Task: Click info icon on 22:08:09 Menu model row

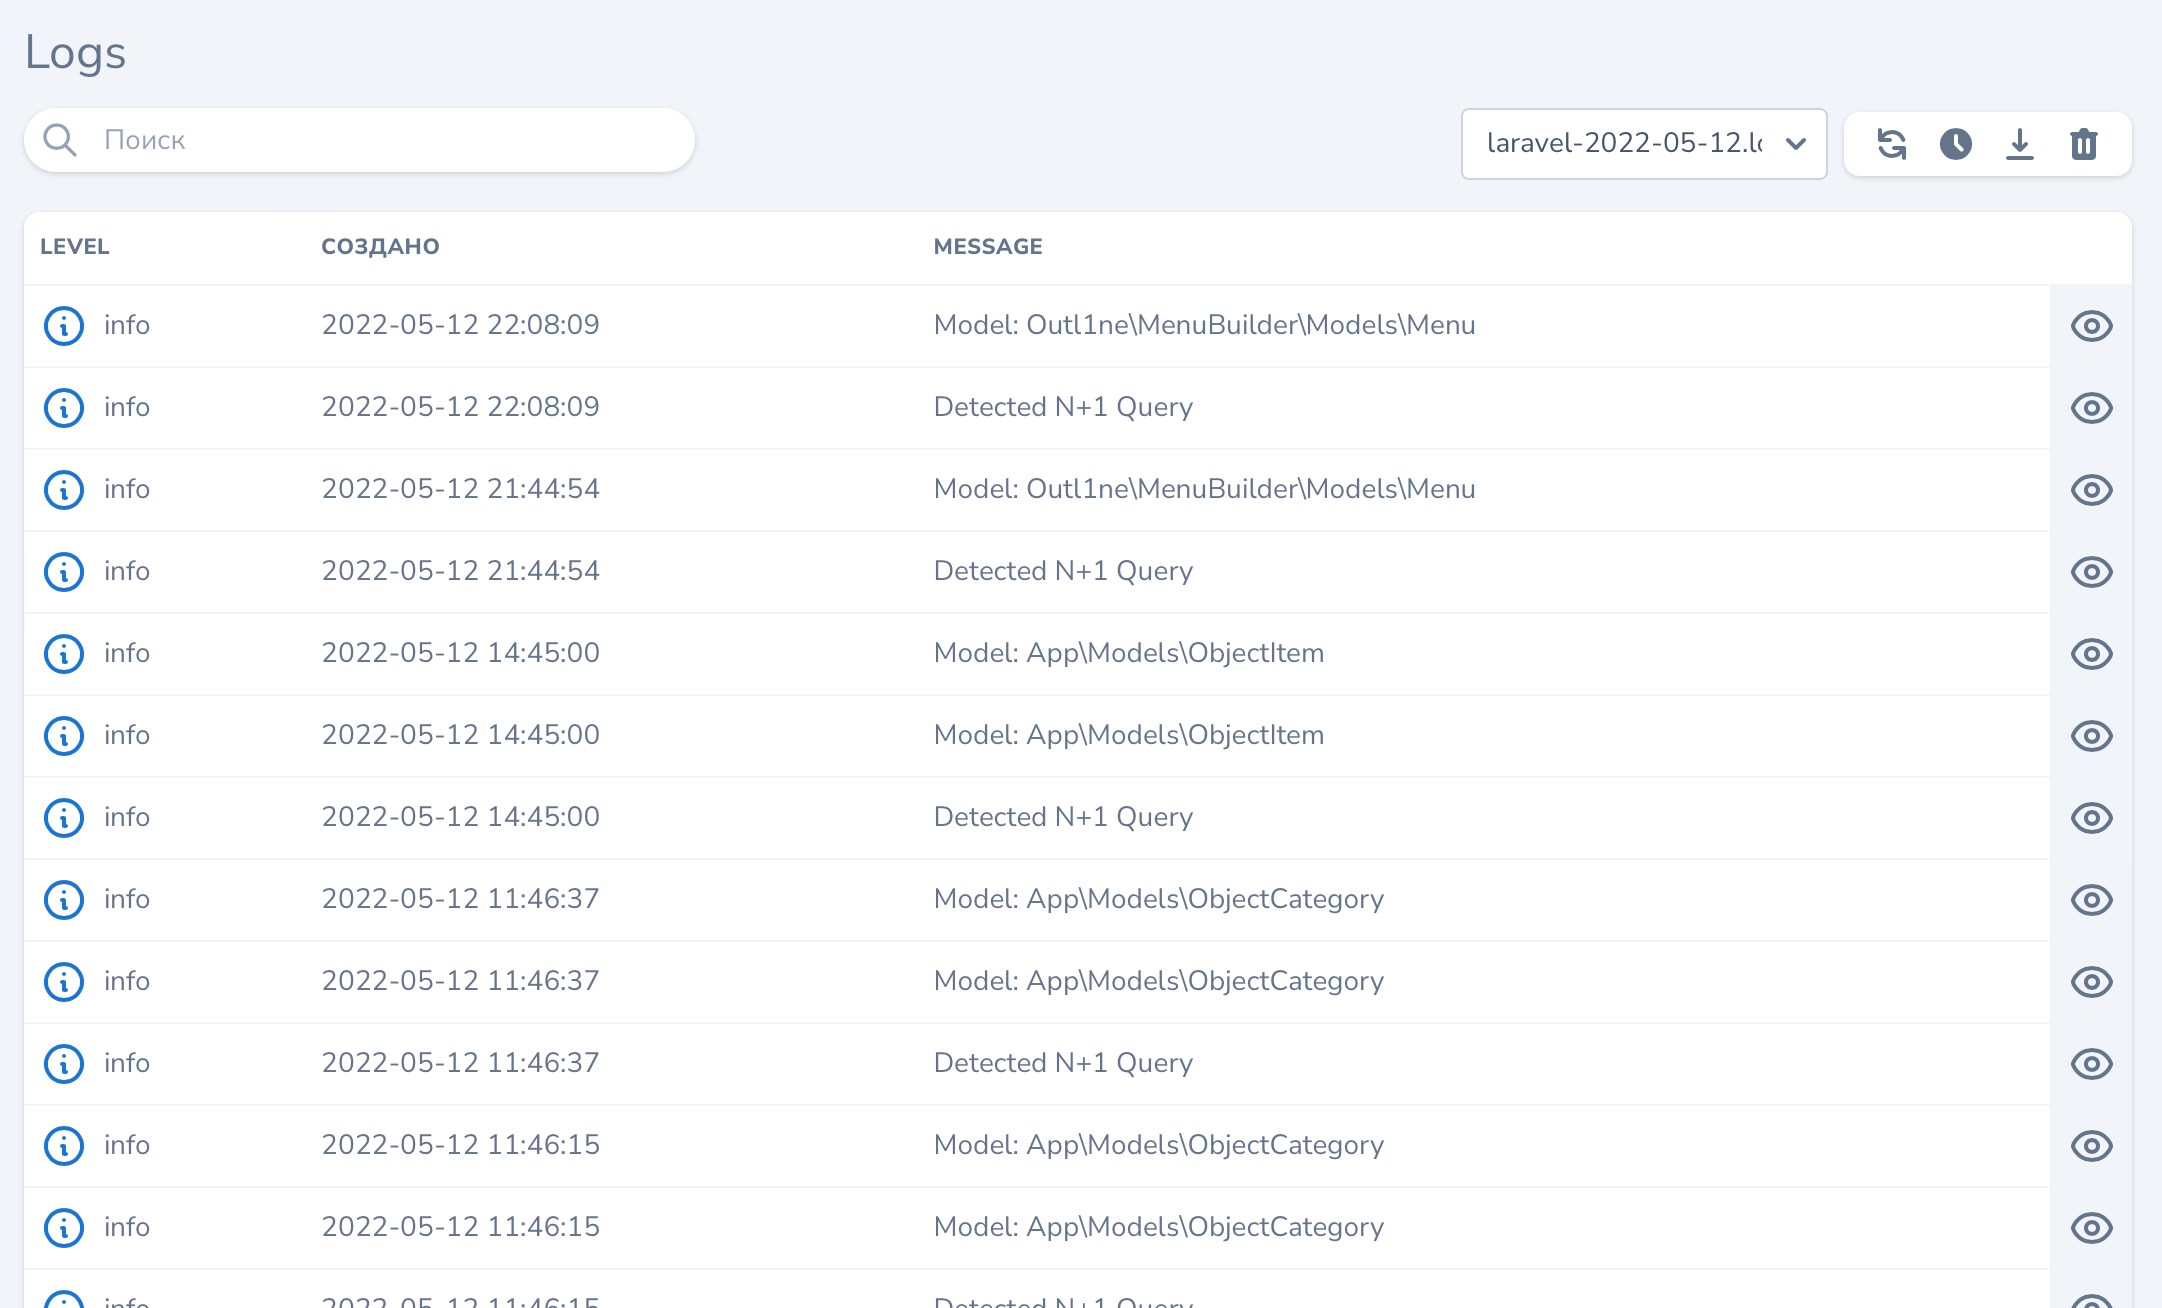Action: pos(64,326)
